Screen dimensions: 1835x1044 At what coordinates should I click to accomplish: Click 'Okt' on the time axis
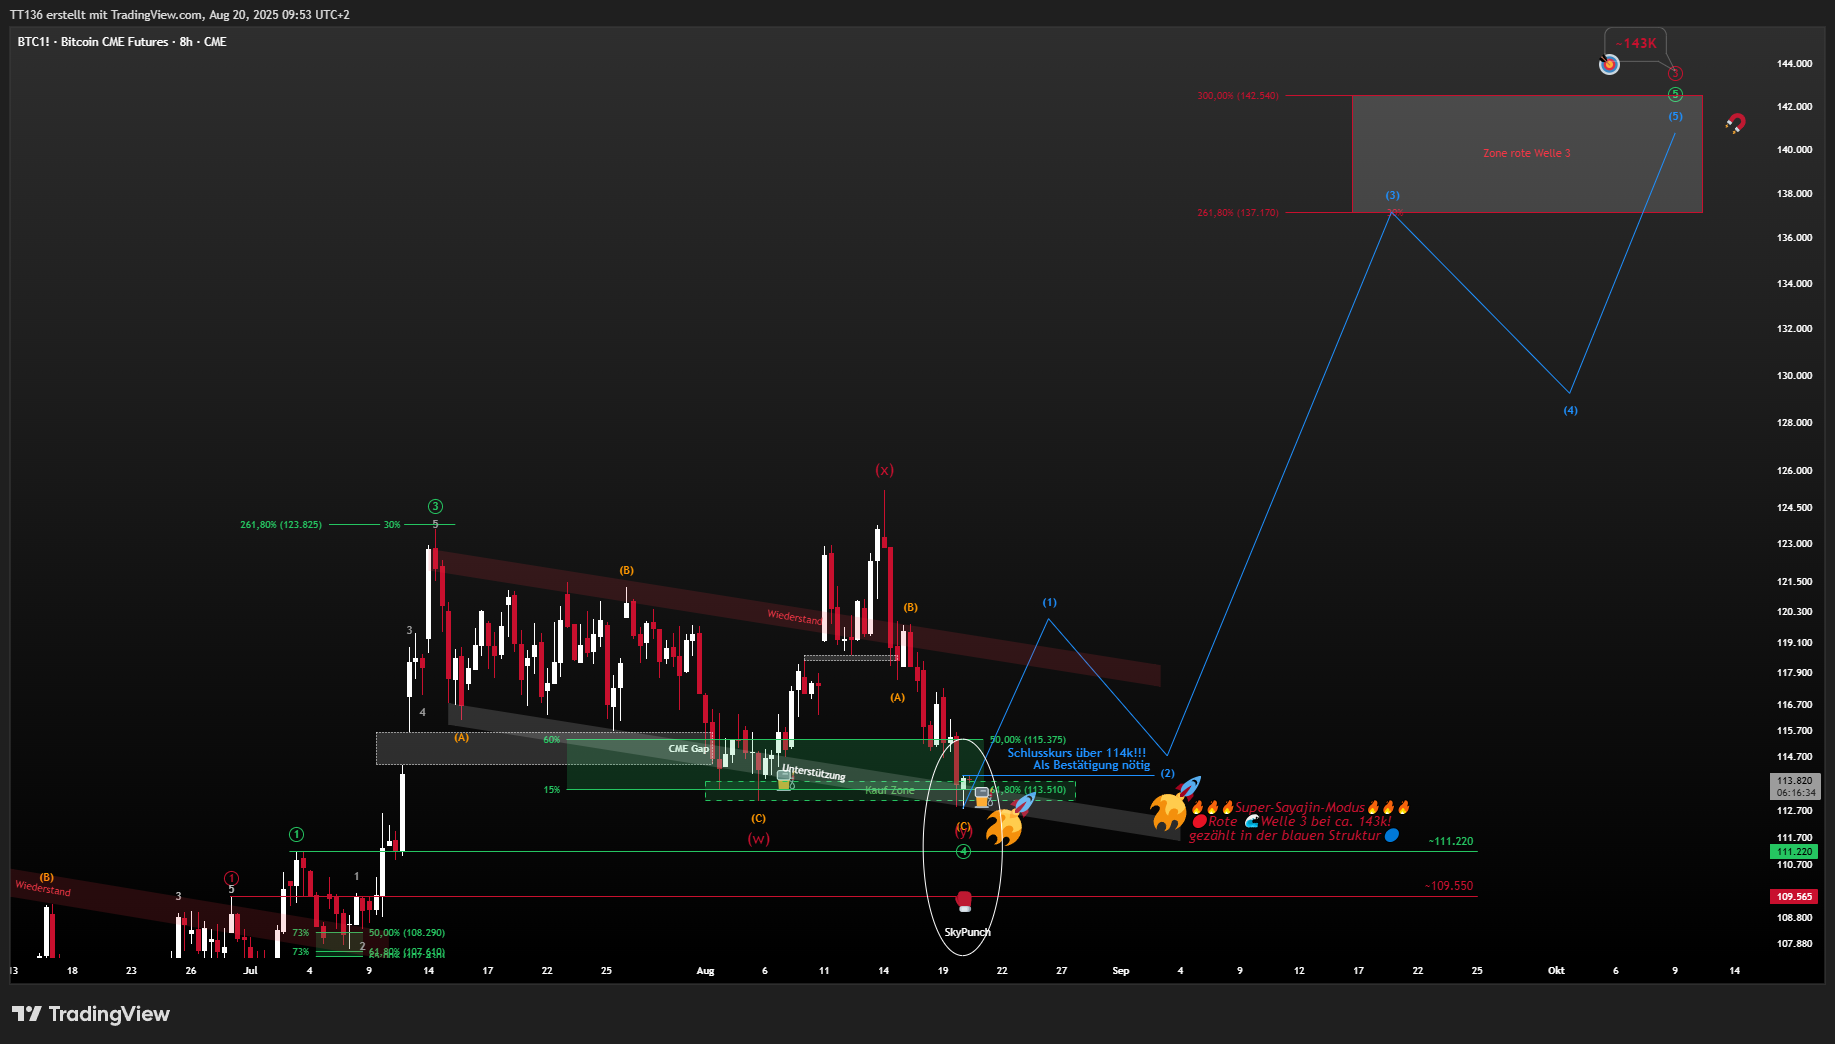pos(1556,970)
